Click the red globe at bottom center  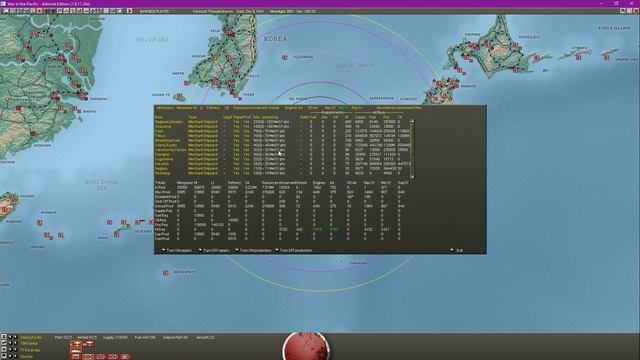[x=306, y=346]
